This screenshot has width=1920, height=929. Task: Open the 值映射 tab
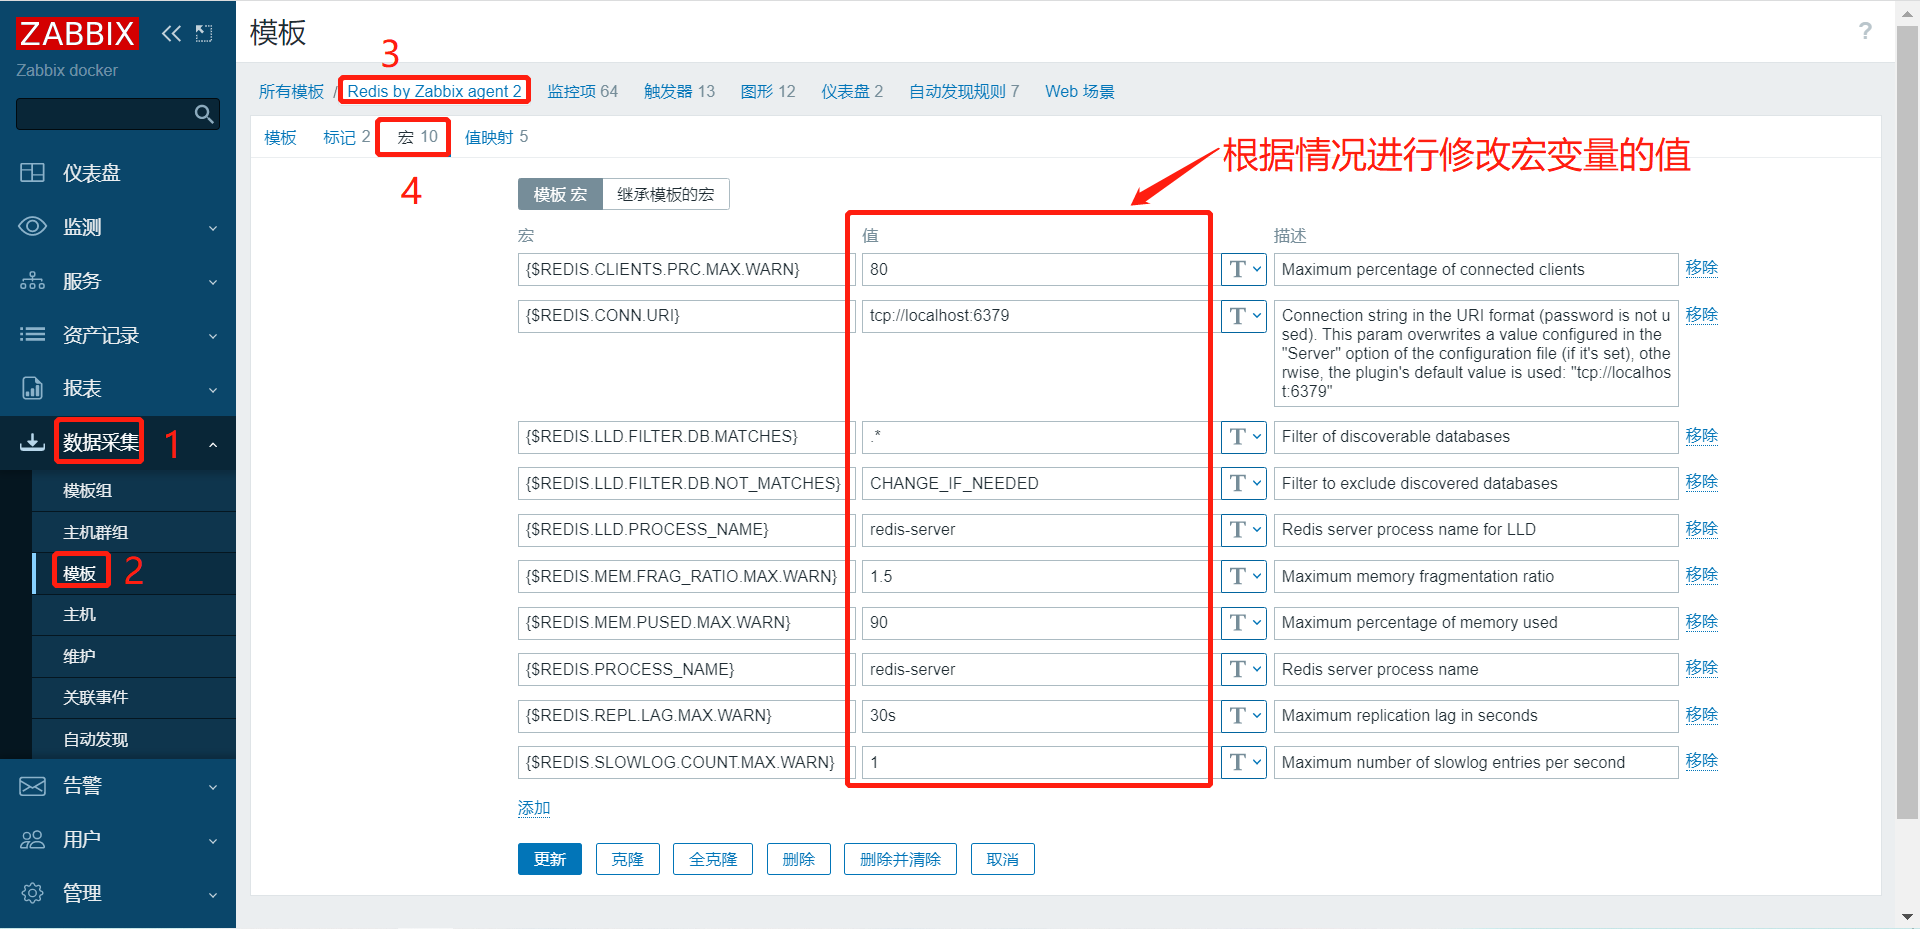(x=496, y=137)
